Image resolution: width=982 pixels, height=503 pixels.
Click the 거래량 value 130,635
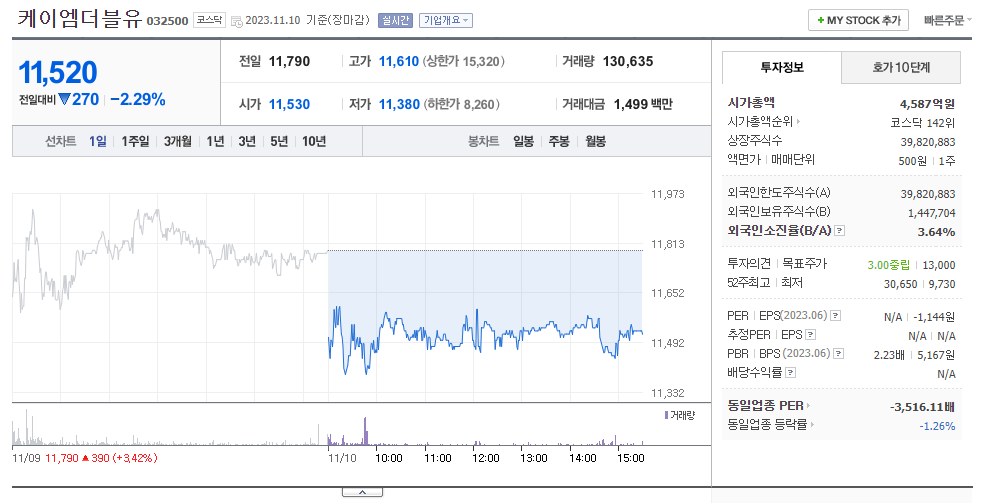(x=628, y=61)
